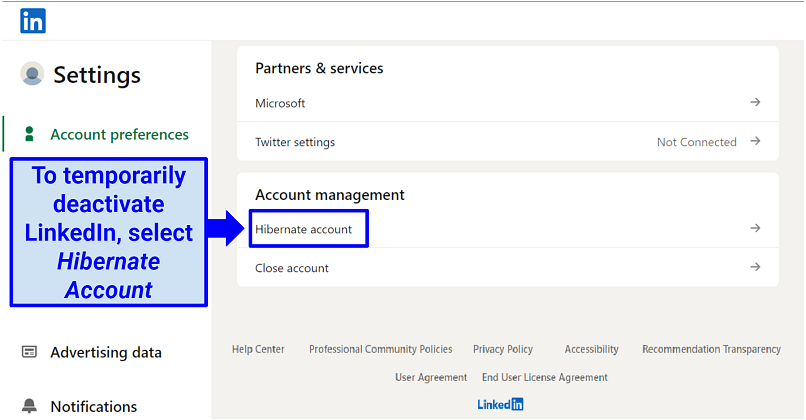Click the profile avatar beside Settings
806x420 pixels.
click(32, 74)
